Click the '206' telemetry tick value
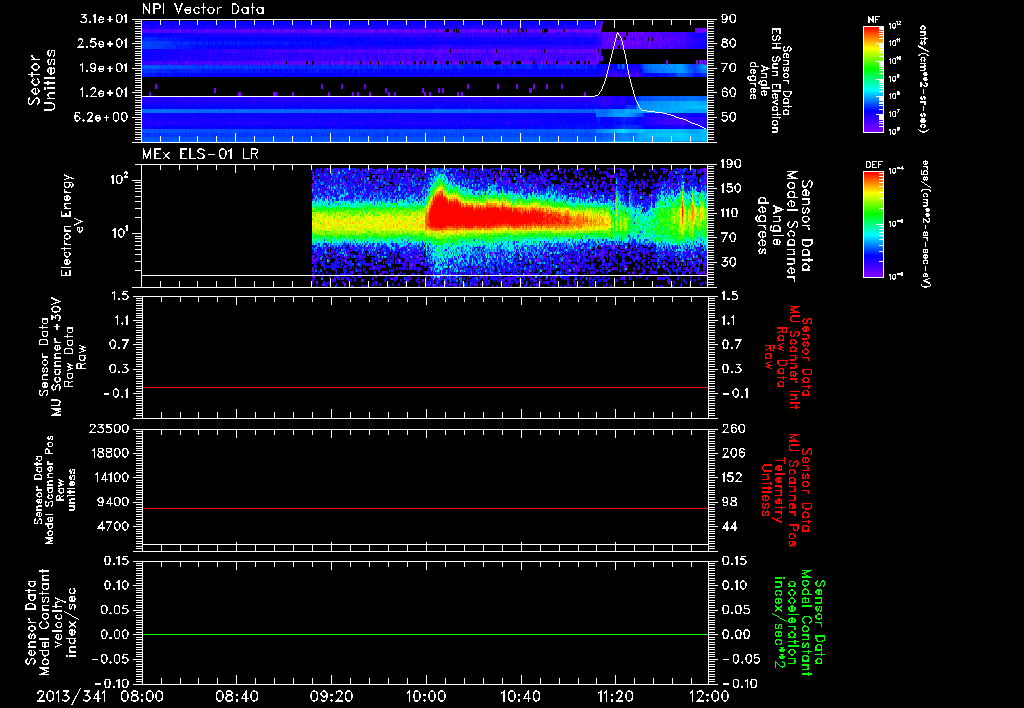The width and height of the screenshot is (1024, 708). click(x=732, y=453)
